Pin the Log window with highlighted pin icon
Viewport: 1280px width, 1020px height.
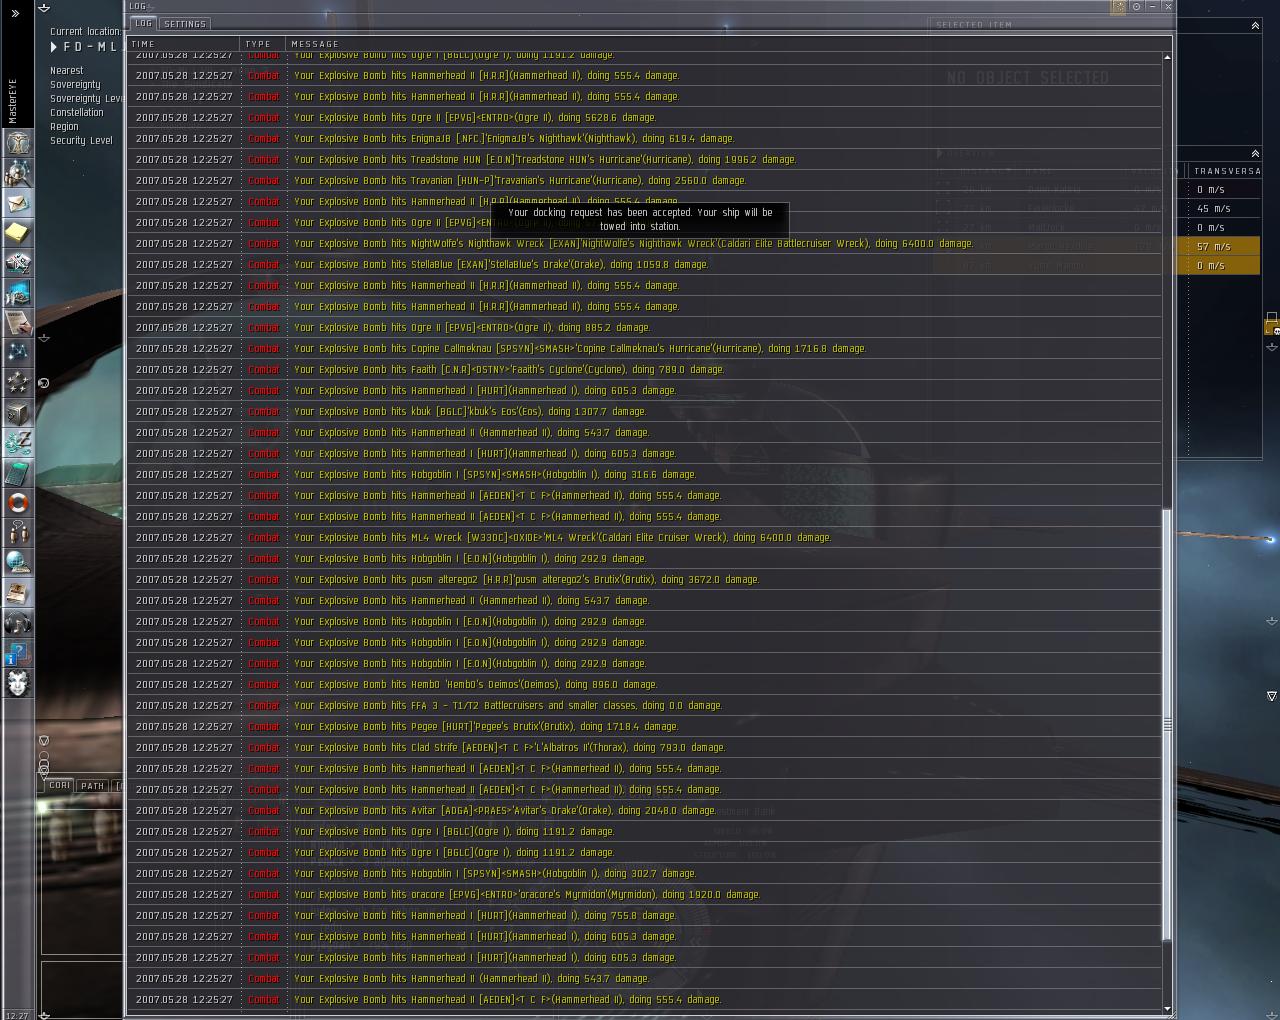tap(1119, 6)
